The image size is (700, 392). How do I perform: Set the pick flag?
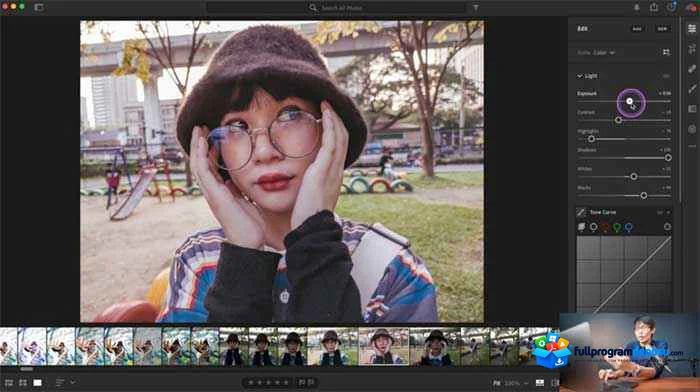(x=301, y=383)
